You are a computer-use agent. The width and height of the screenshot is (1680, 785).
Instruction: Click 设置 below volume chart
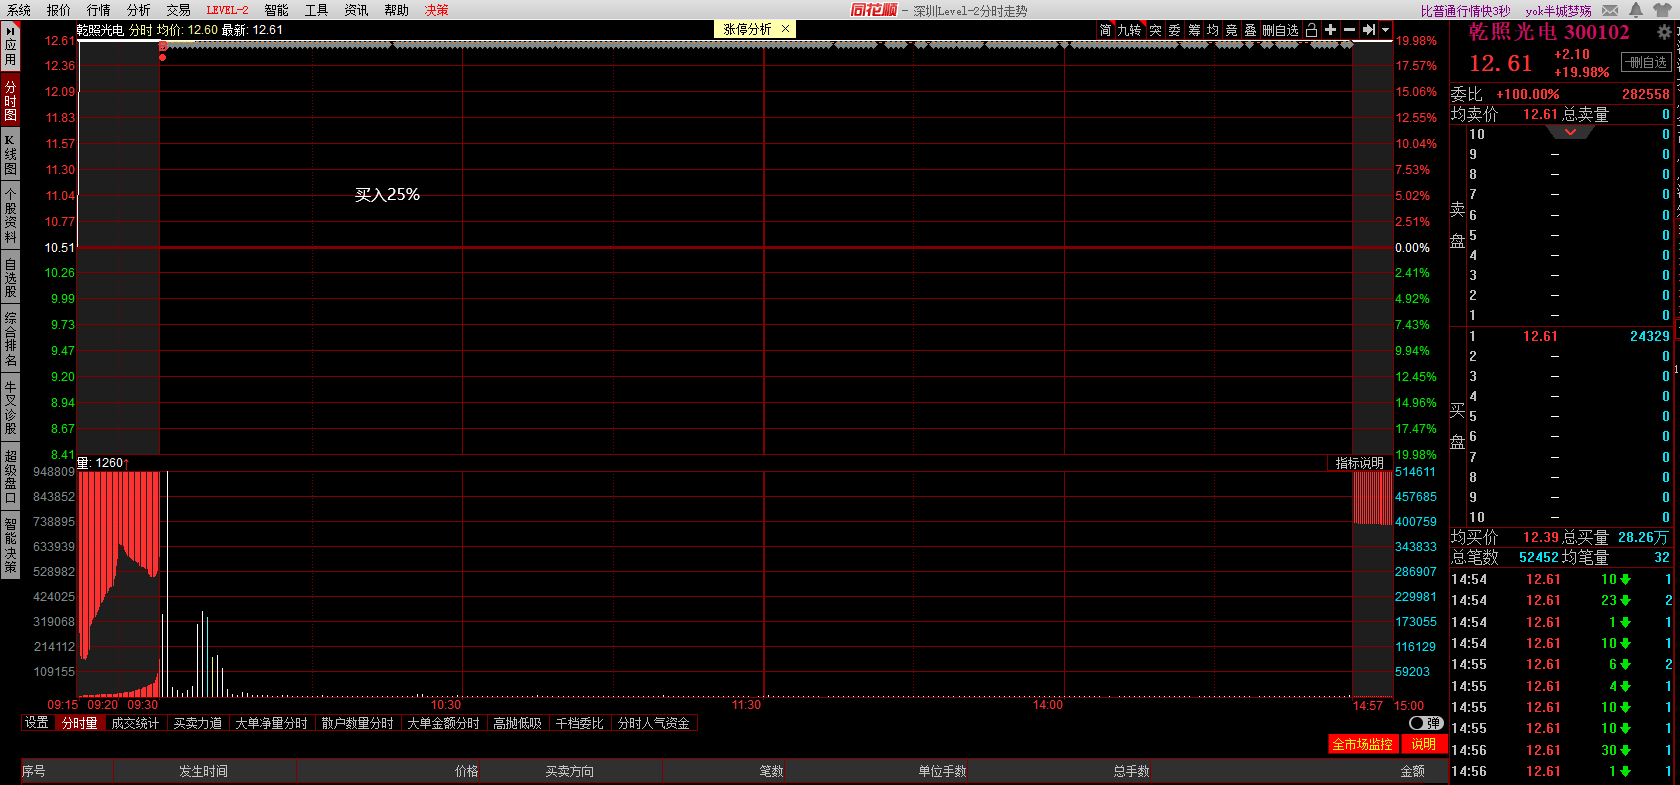click(x=37, y=723)
